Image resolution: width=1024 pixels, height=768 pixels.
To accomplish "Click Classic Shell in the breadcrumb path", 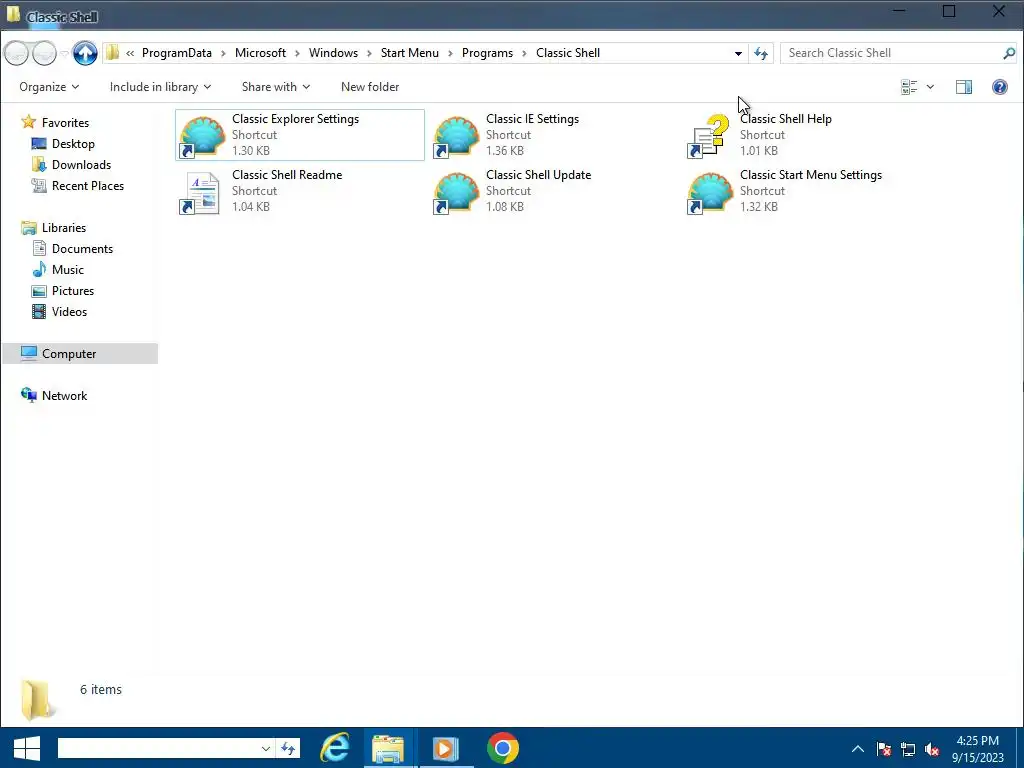I will pyautogui.click(x=568, y=53).
